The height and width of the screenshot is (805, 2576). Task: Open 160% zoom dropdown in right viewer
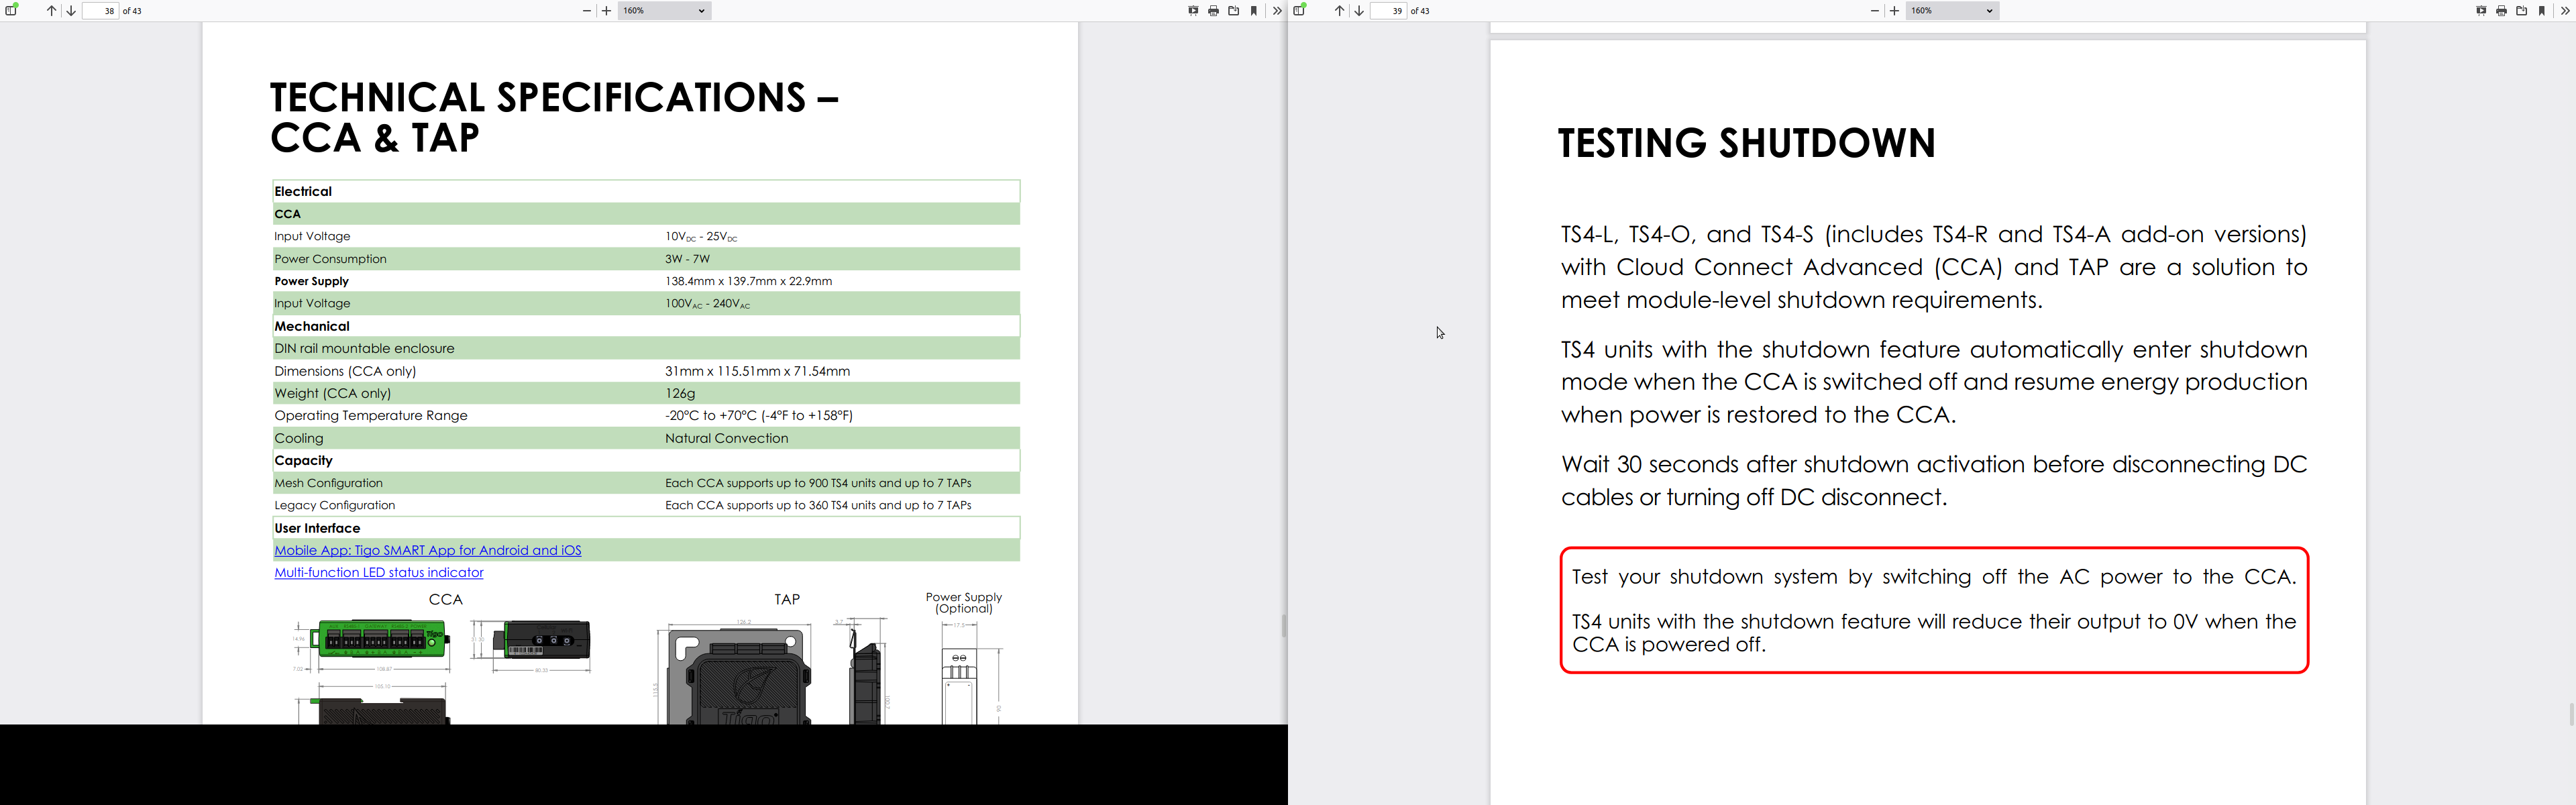[x=1952, y=11]
